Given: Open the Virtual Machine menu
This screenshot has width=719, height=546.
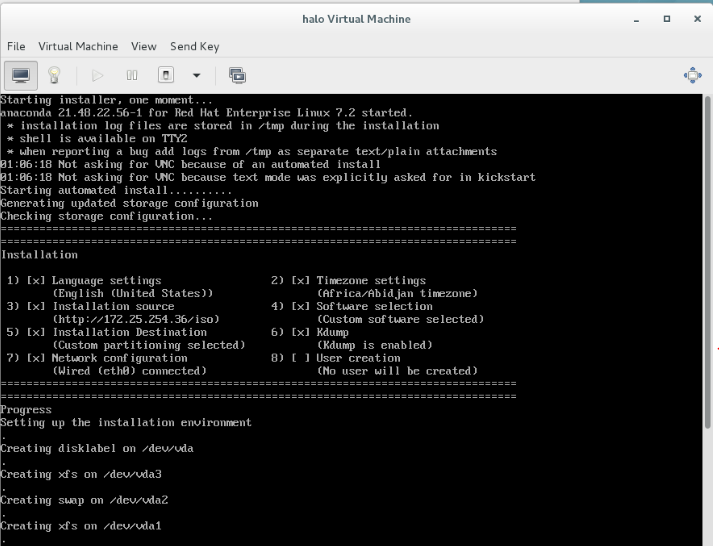Looking at the screenshot, I should (x=78, y=46).
